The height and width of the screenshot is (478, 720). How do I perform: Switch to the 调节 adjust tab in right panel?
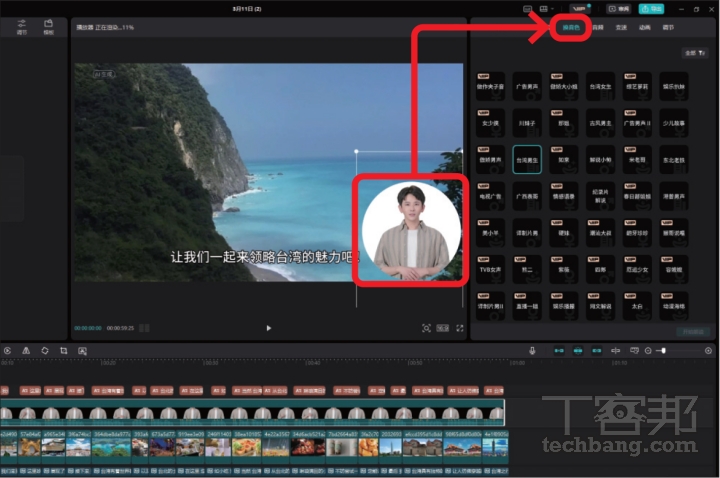(x=668, y=28)
